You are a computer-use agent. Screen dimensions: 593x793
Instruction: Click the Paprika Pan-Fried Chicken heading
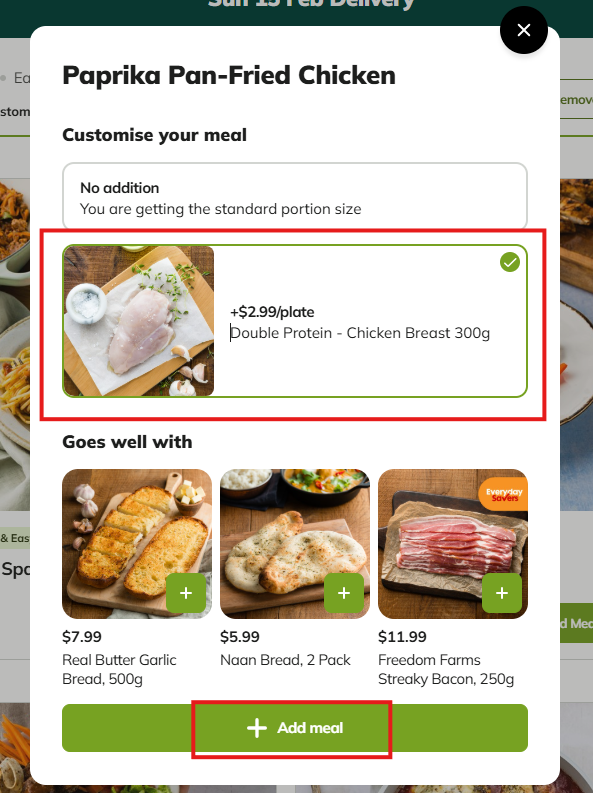tap(229, 75)
